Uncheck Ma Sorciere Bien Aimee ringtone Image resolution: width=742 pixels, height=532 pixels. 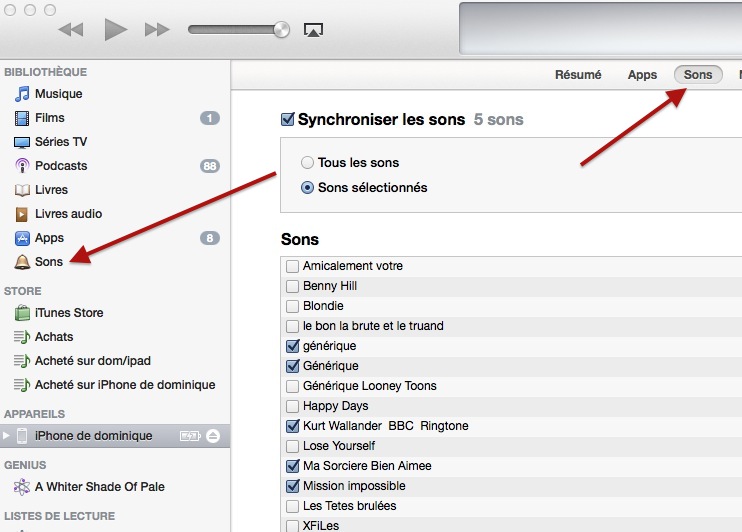292,466
